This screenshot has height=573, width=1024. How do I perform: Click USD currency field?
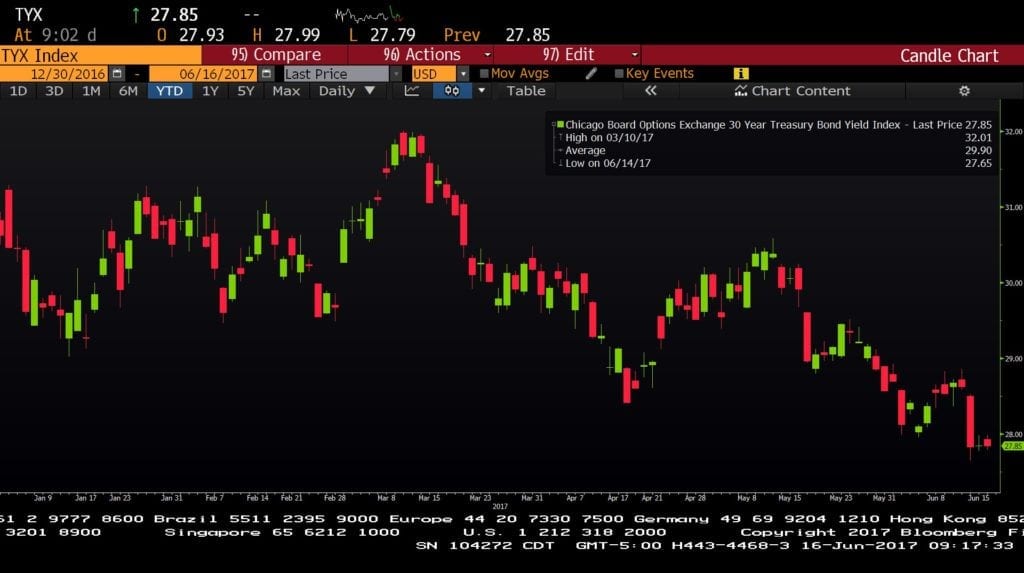point(434,74)
